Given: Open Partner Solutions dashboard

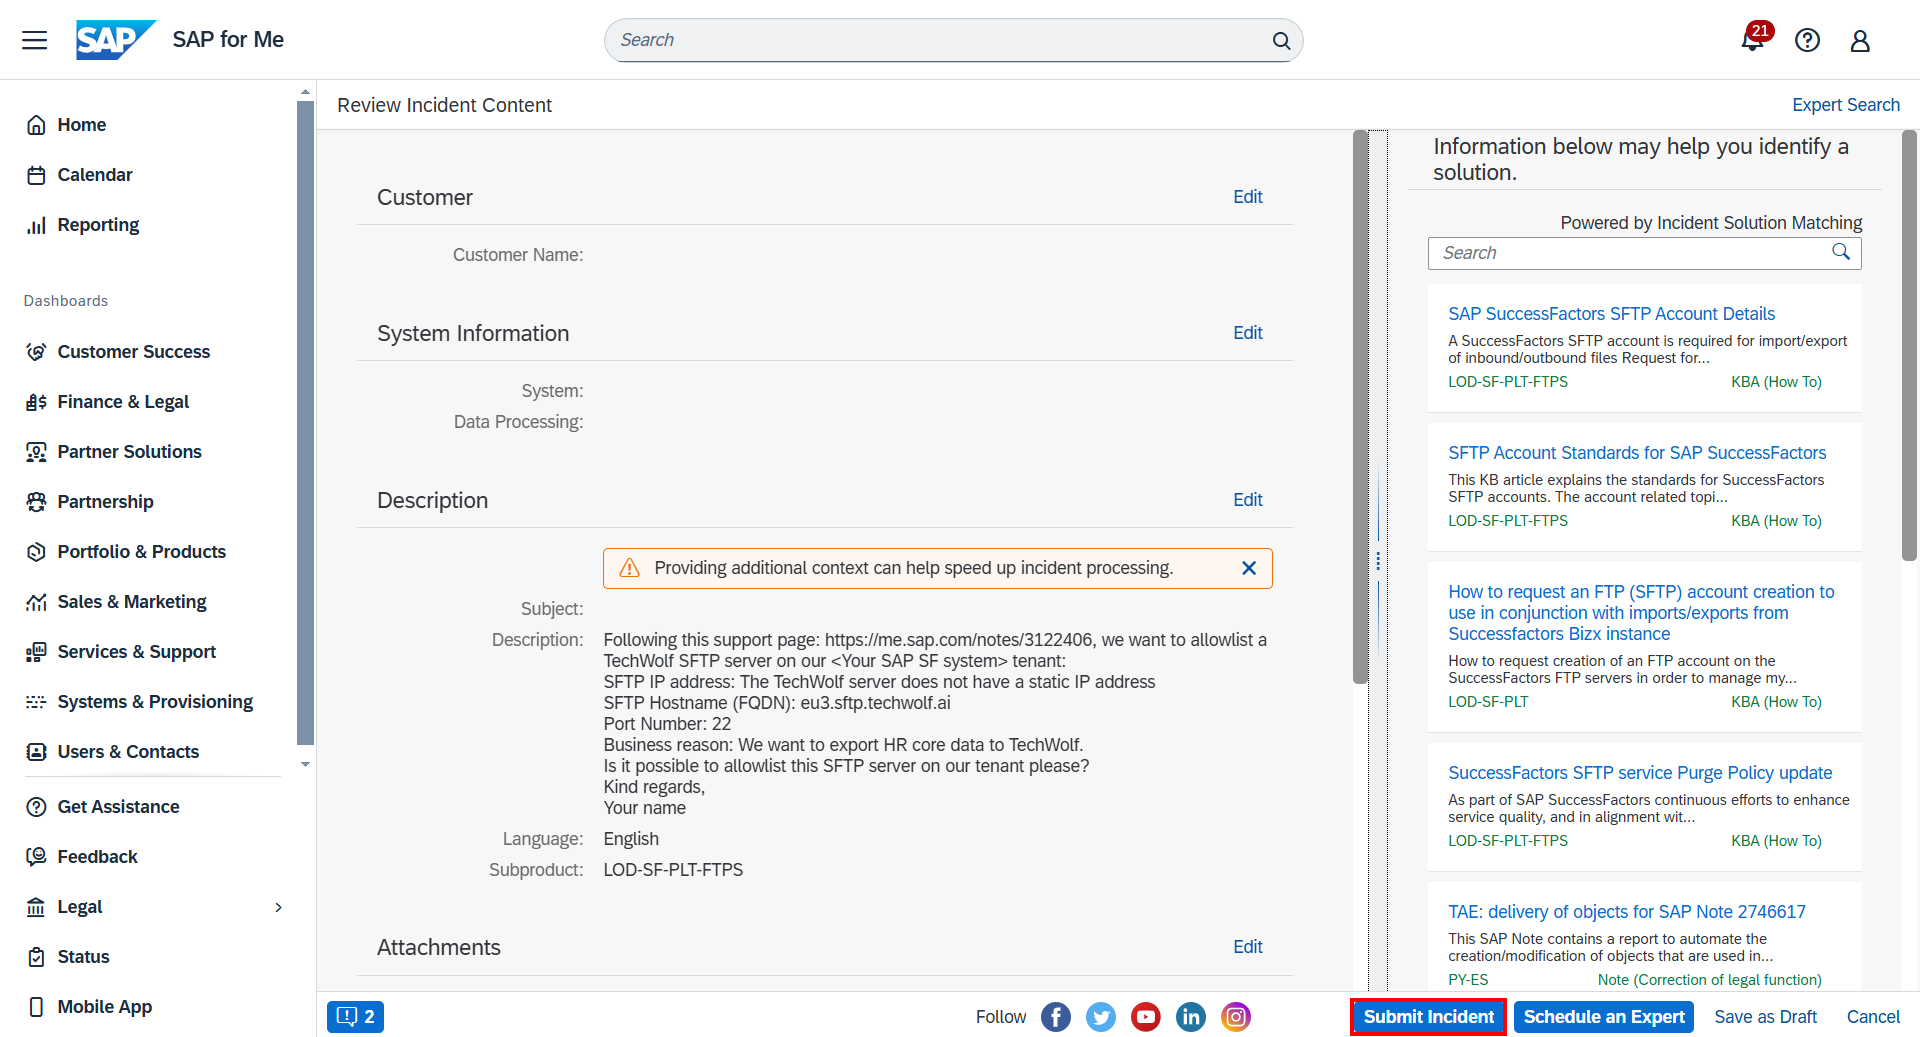Looking at the screenshot, I should [129, 452].
